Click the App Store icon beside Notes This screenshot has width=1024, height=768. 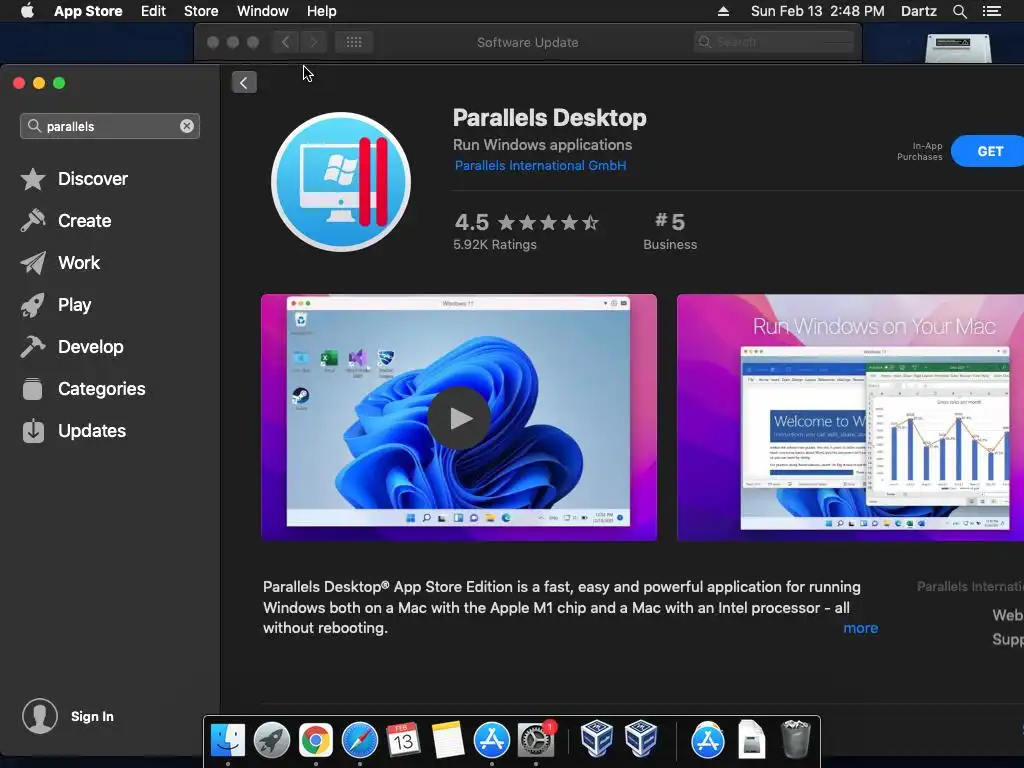tap(492, 740)
